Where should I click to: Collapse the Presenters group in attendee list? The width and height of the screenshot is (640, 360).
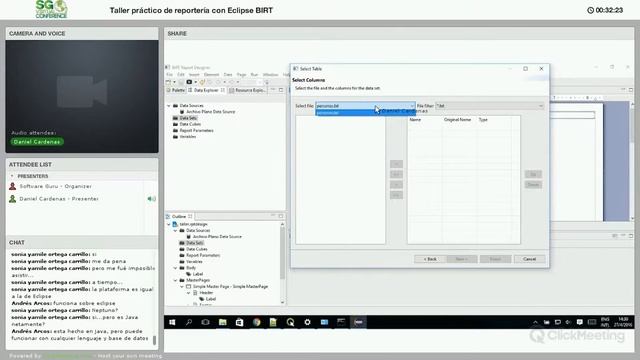12,176
